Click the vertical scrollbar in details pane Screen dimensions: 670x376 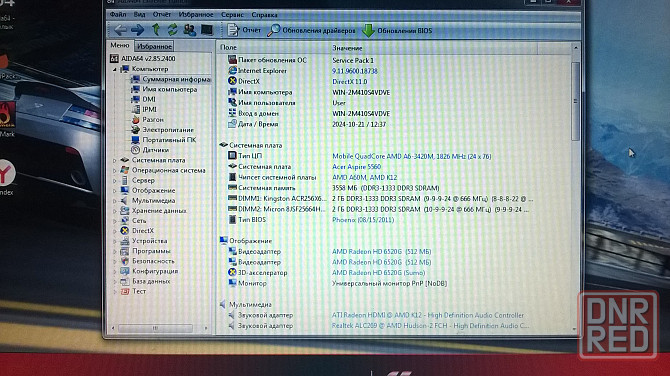pyautogui.click(x=576, y=101)
